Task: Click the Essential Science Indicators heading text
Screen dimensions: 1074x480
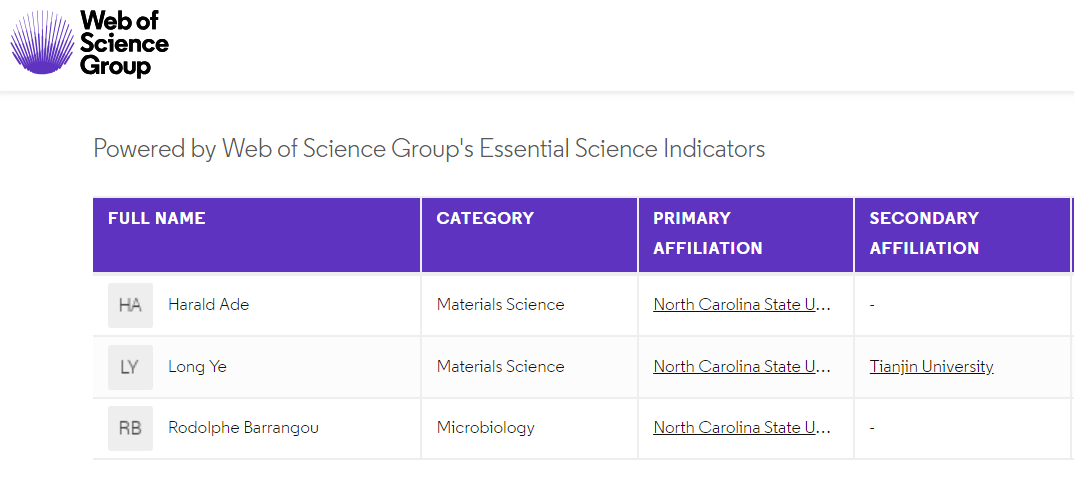Action: coord(429,149)
